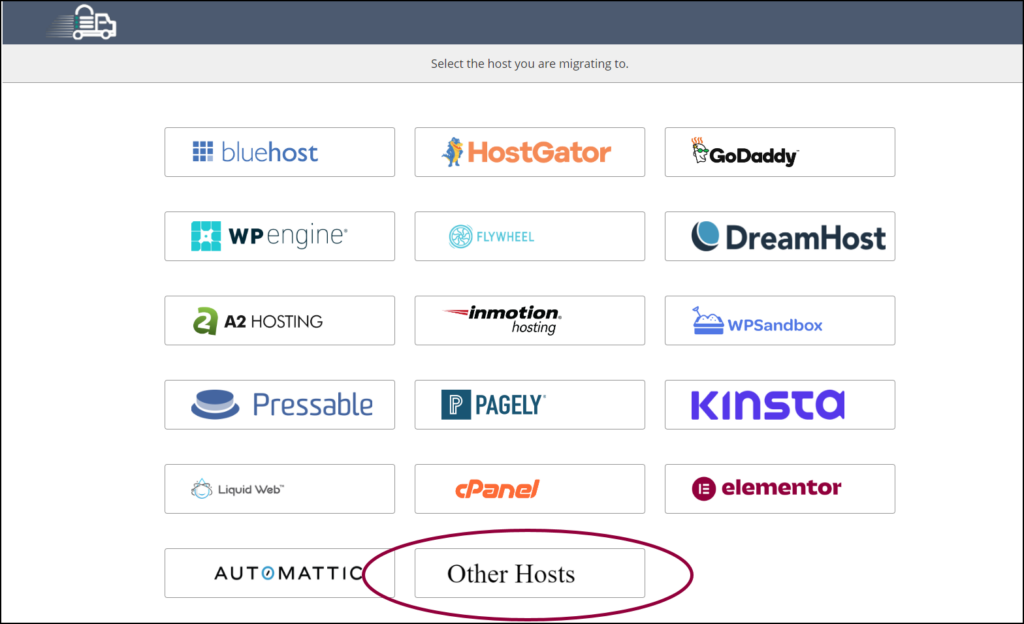Click the green A2 Hosting logo icon
Screen dimensions: 1024x624
pos(205,321)
